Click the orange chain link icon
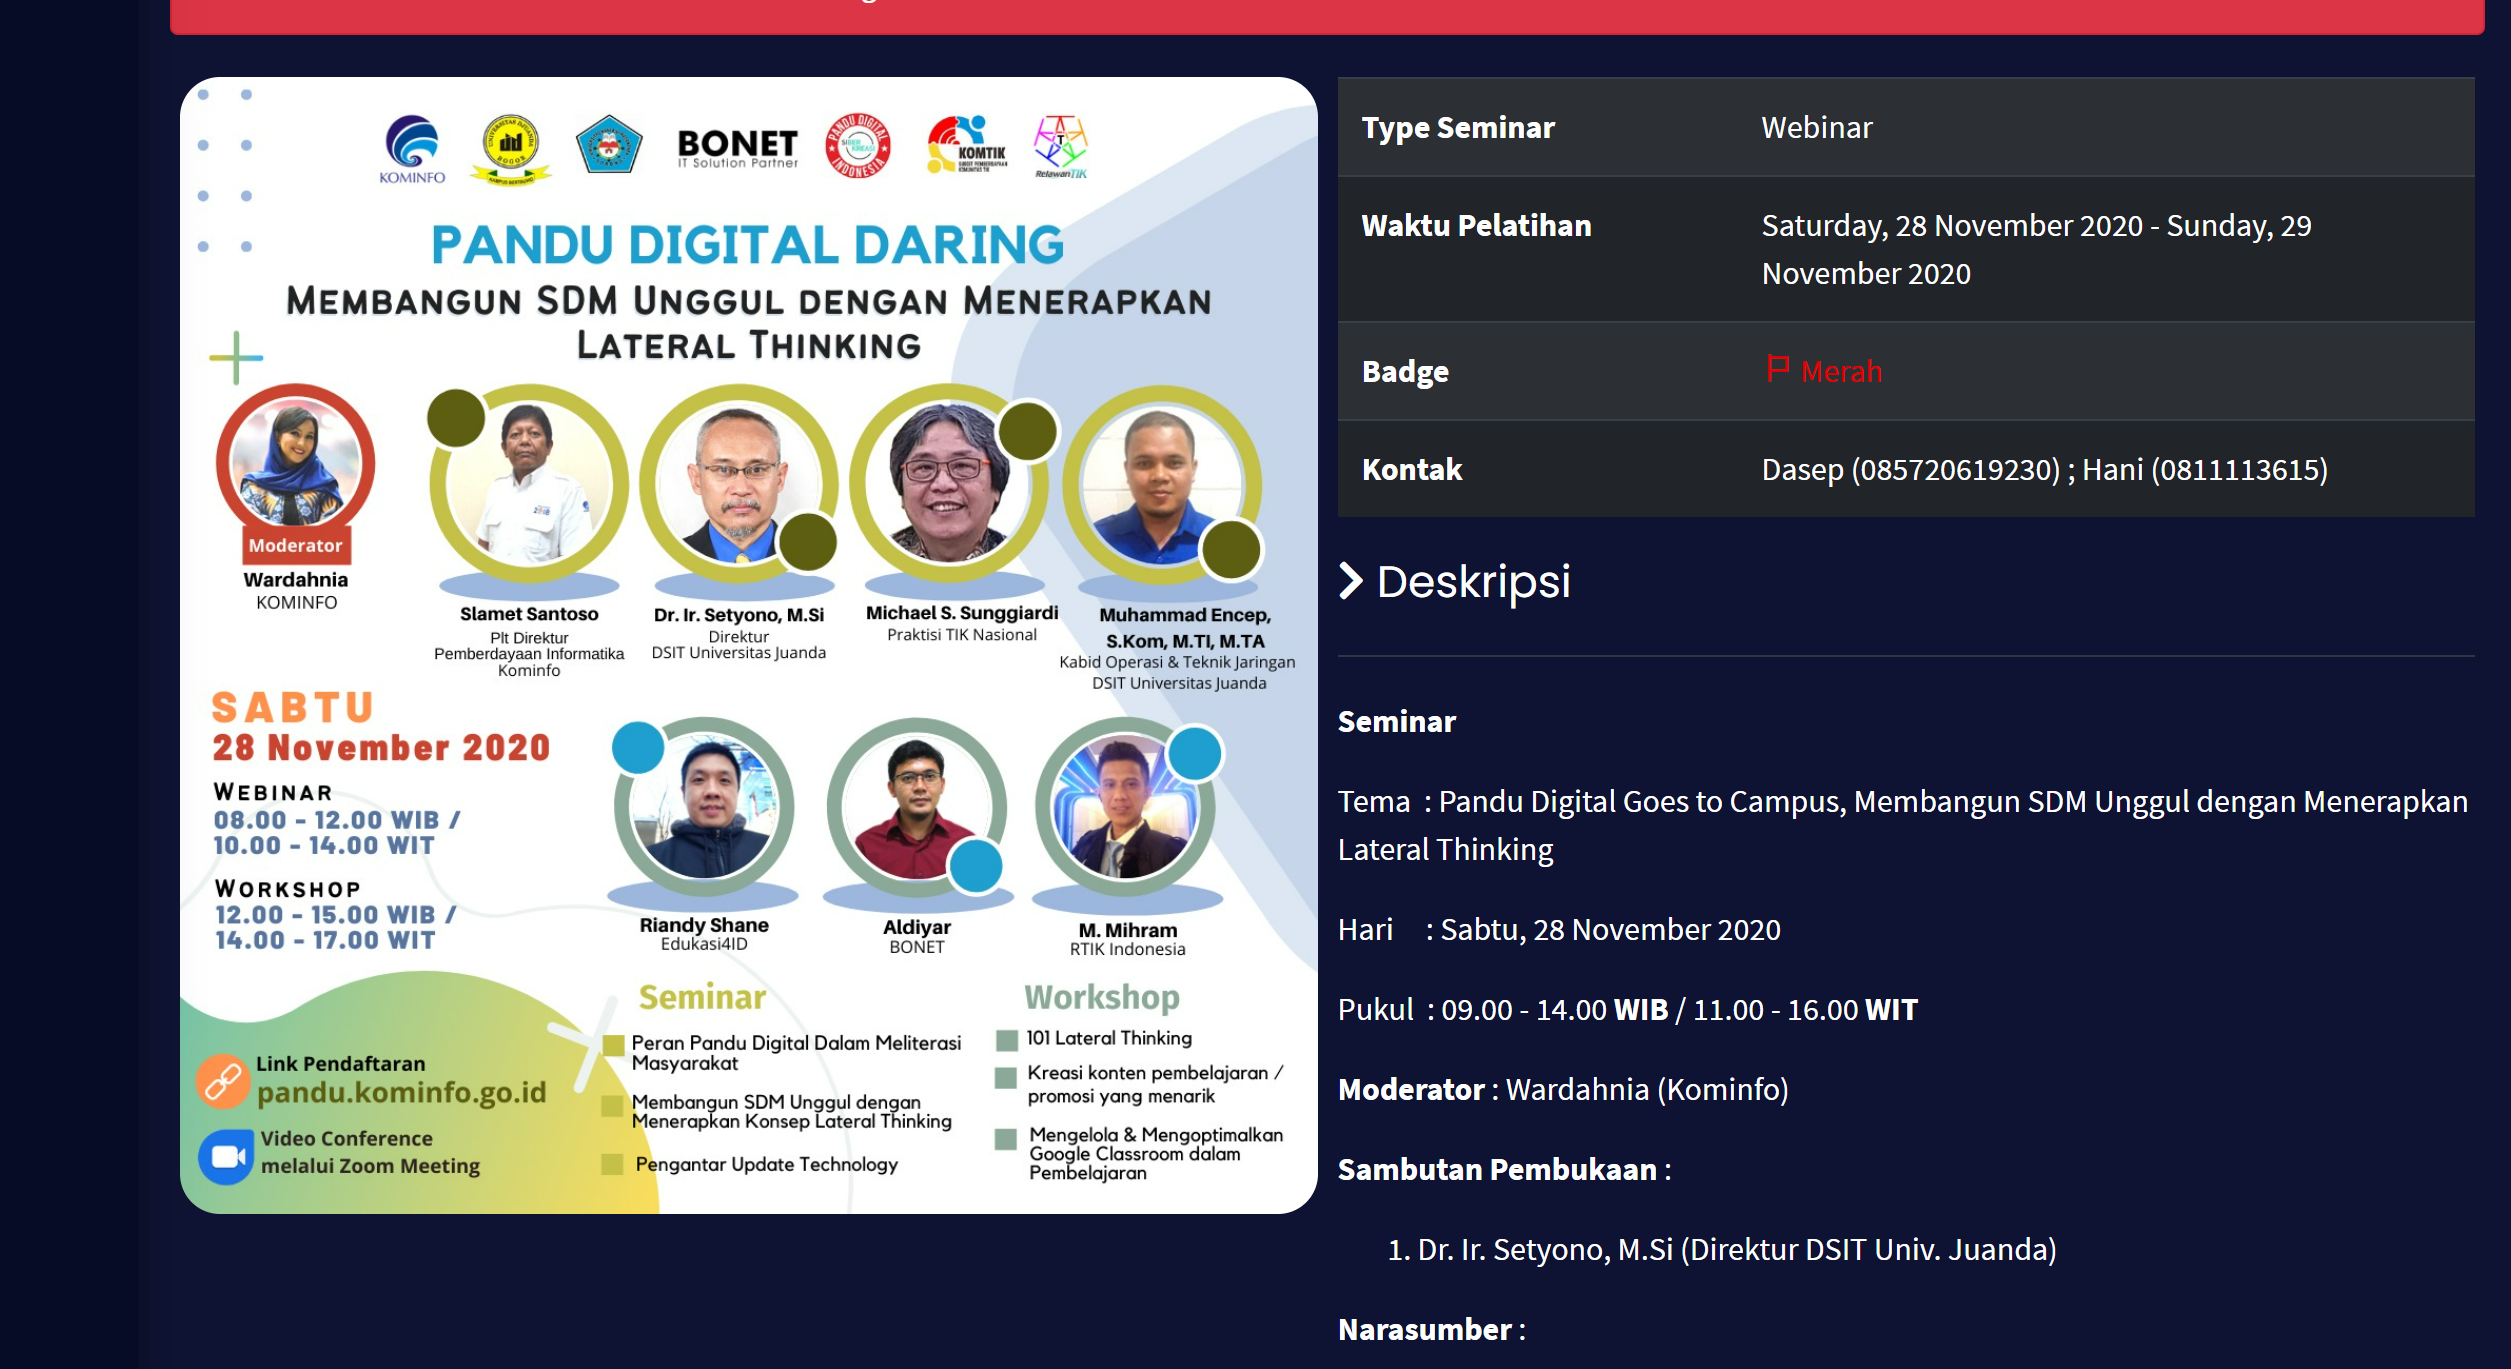2511x1369 pixels. 223,1080
